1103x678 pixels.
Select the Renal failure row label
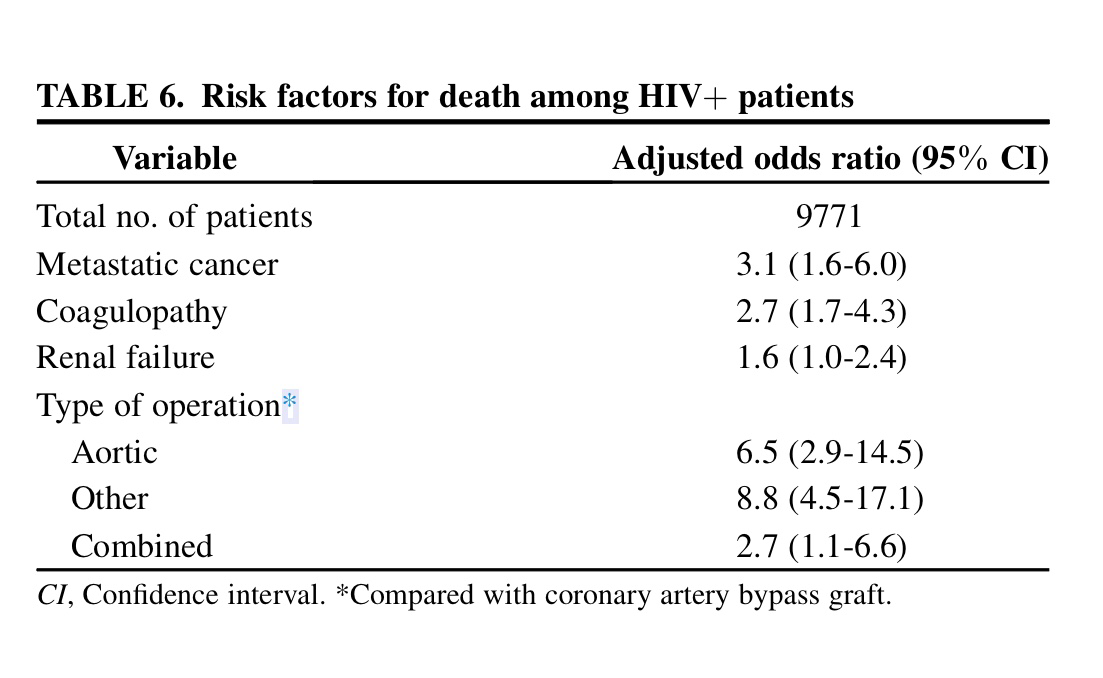125,358
